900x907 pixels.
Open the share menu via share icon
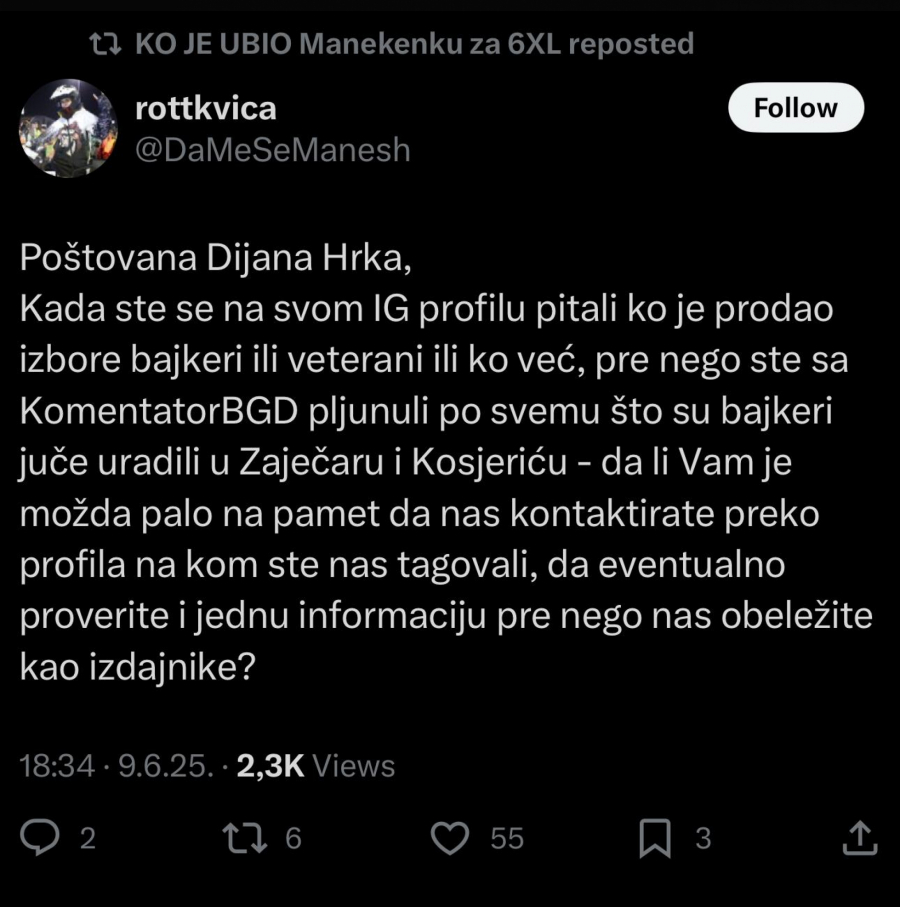[860, 838]
